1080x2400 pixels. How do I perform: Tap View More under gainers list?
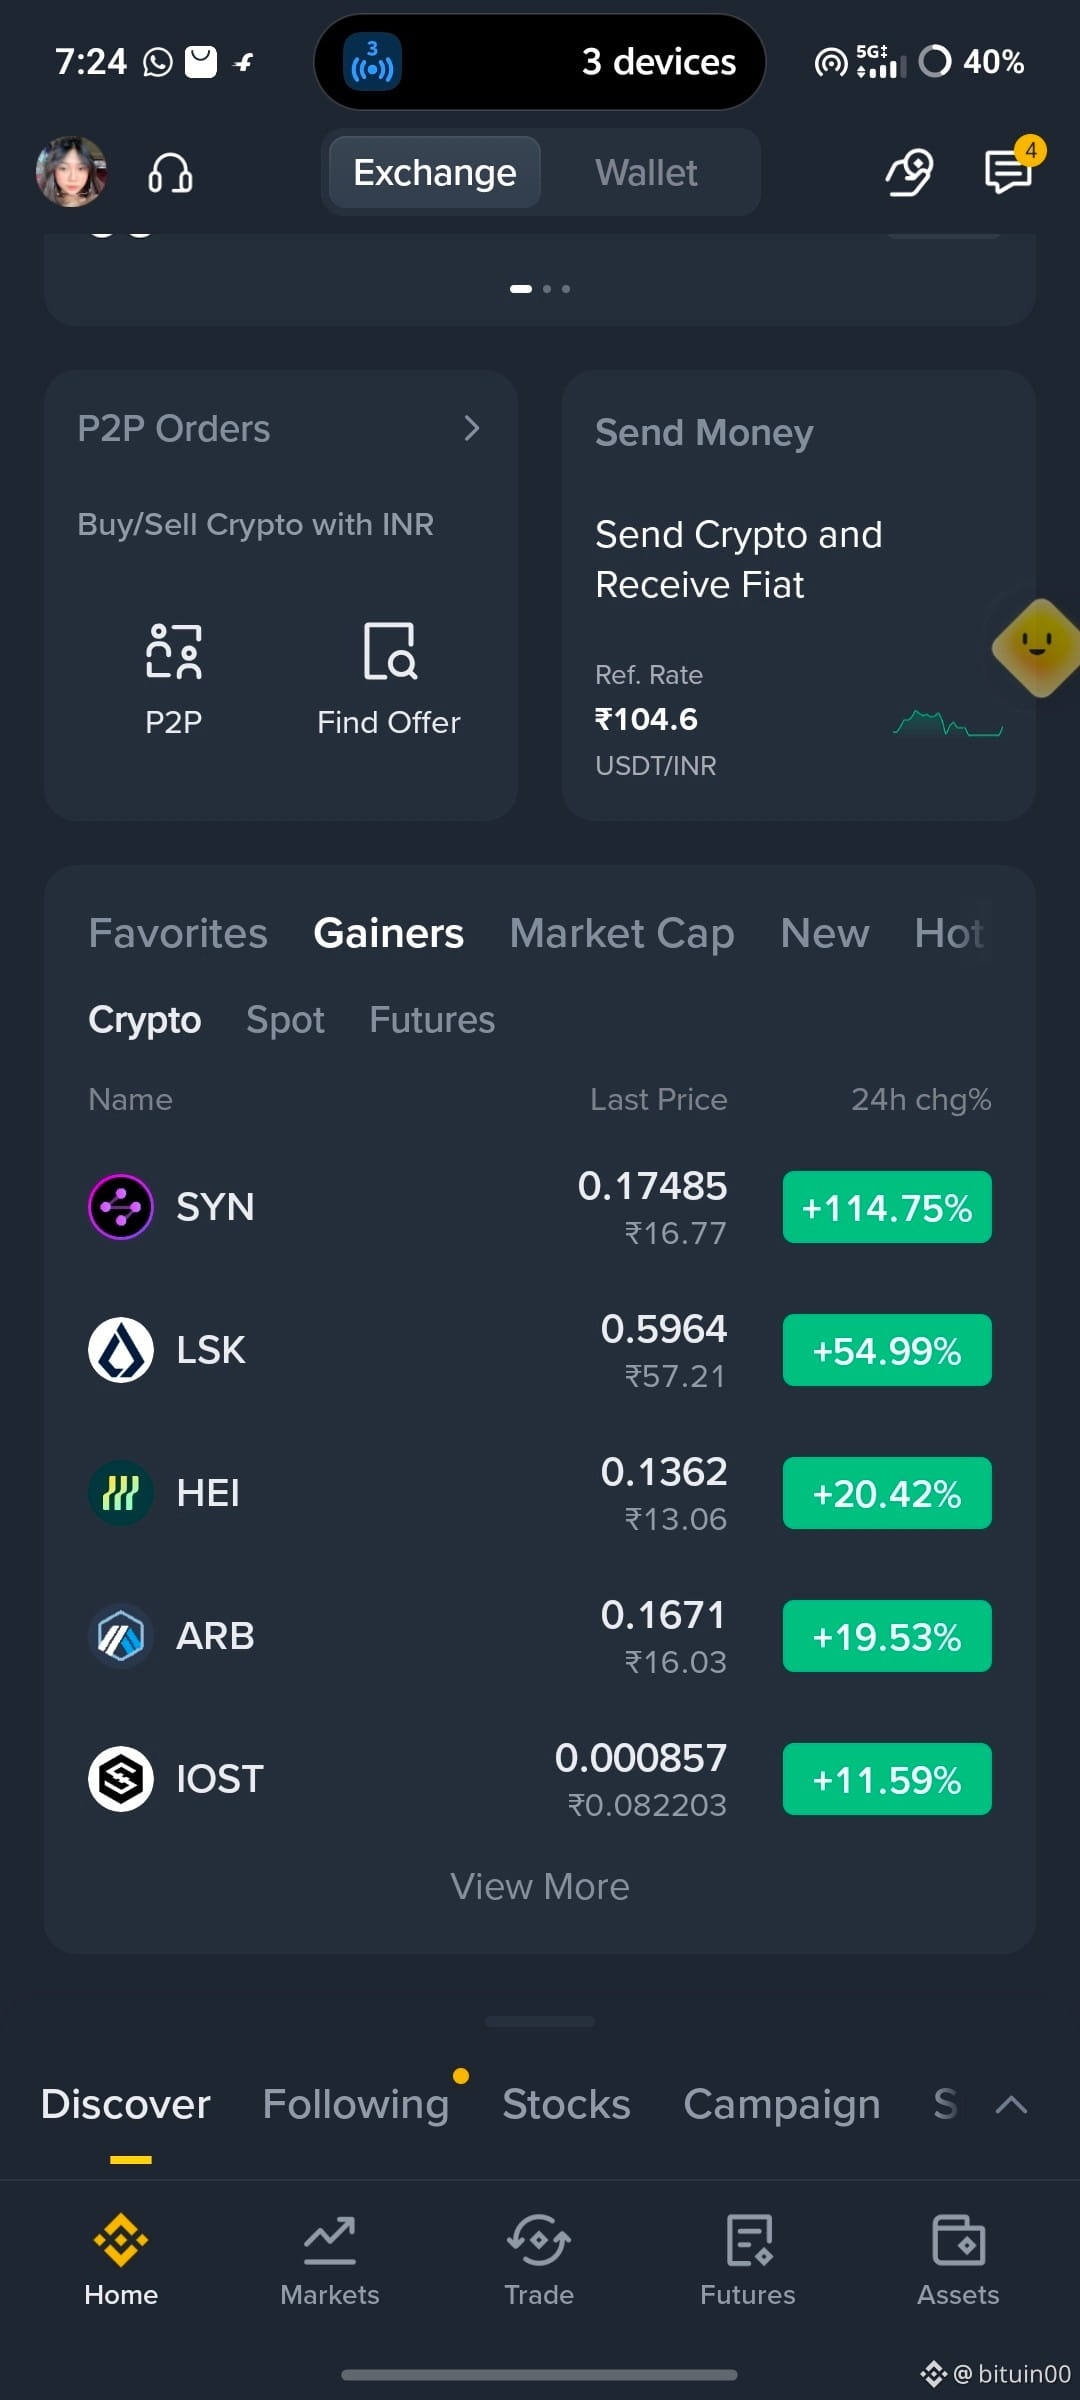[x=540, y=1887]
